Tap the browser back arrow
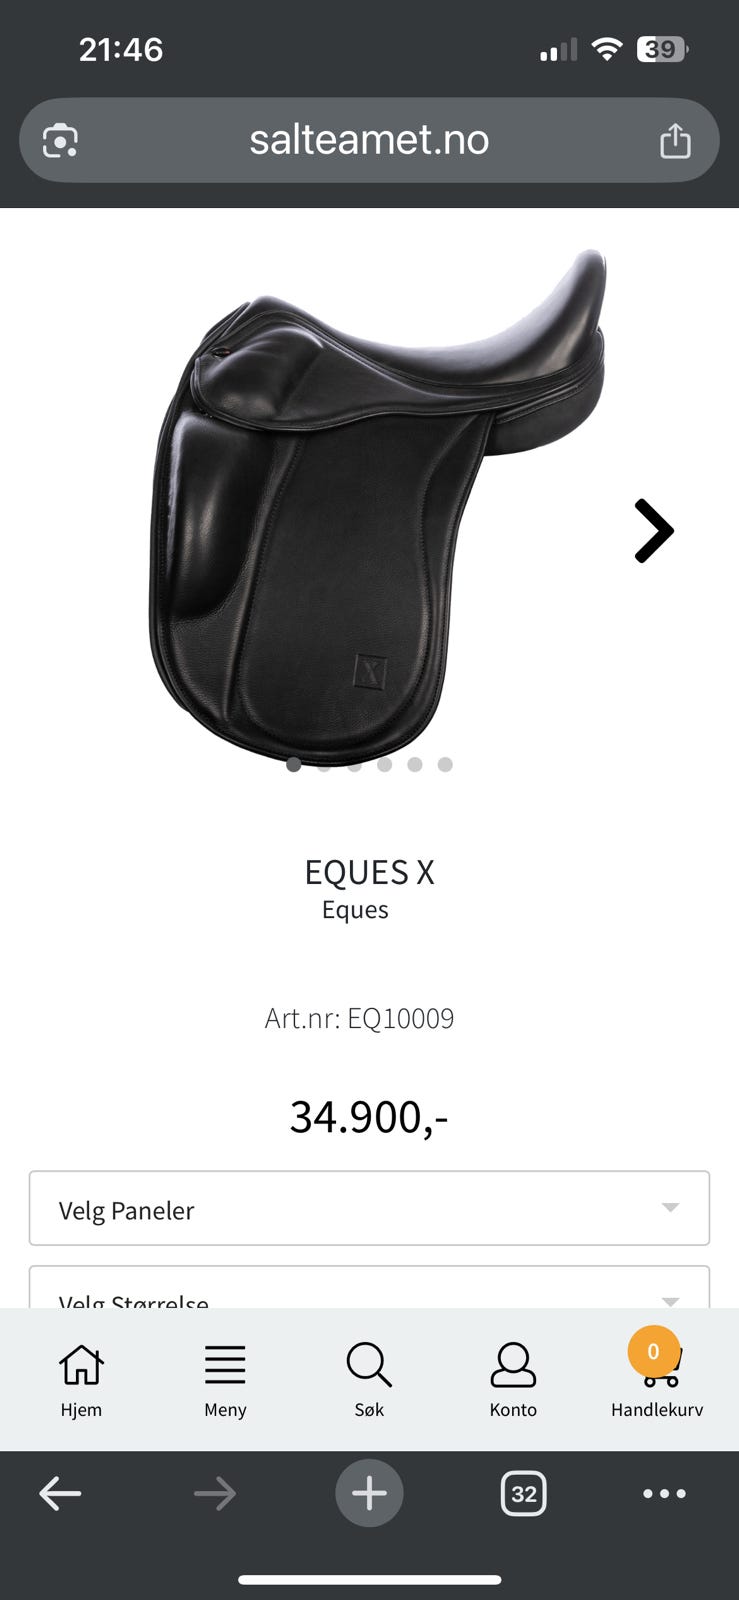This screenshot has width=739, height=1600. point(60,1494)
